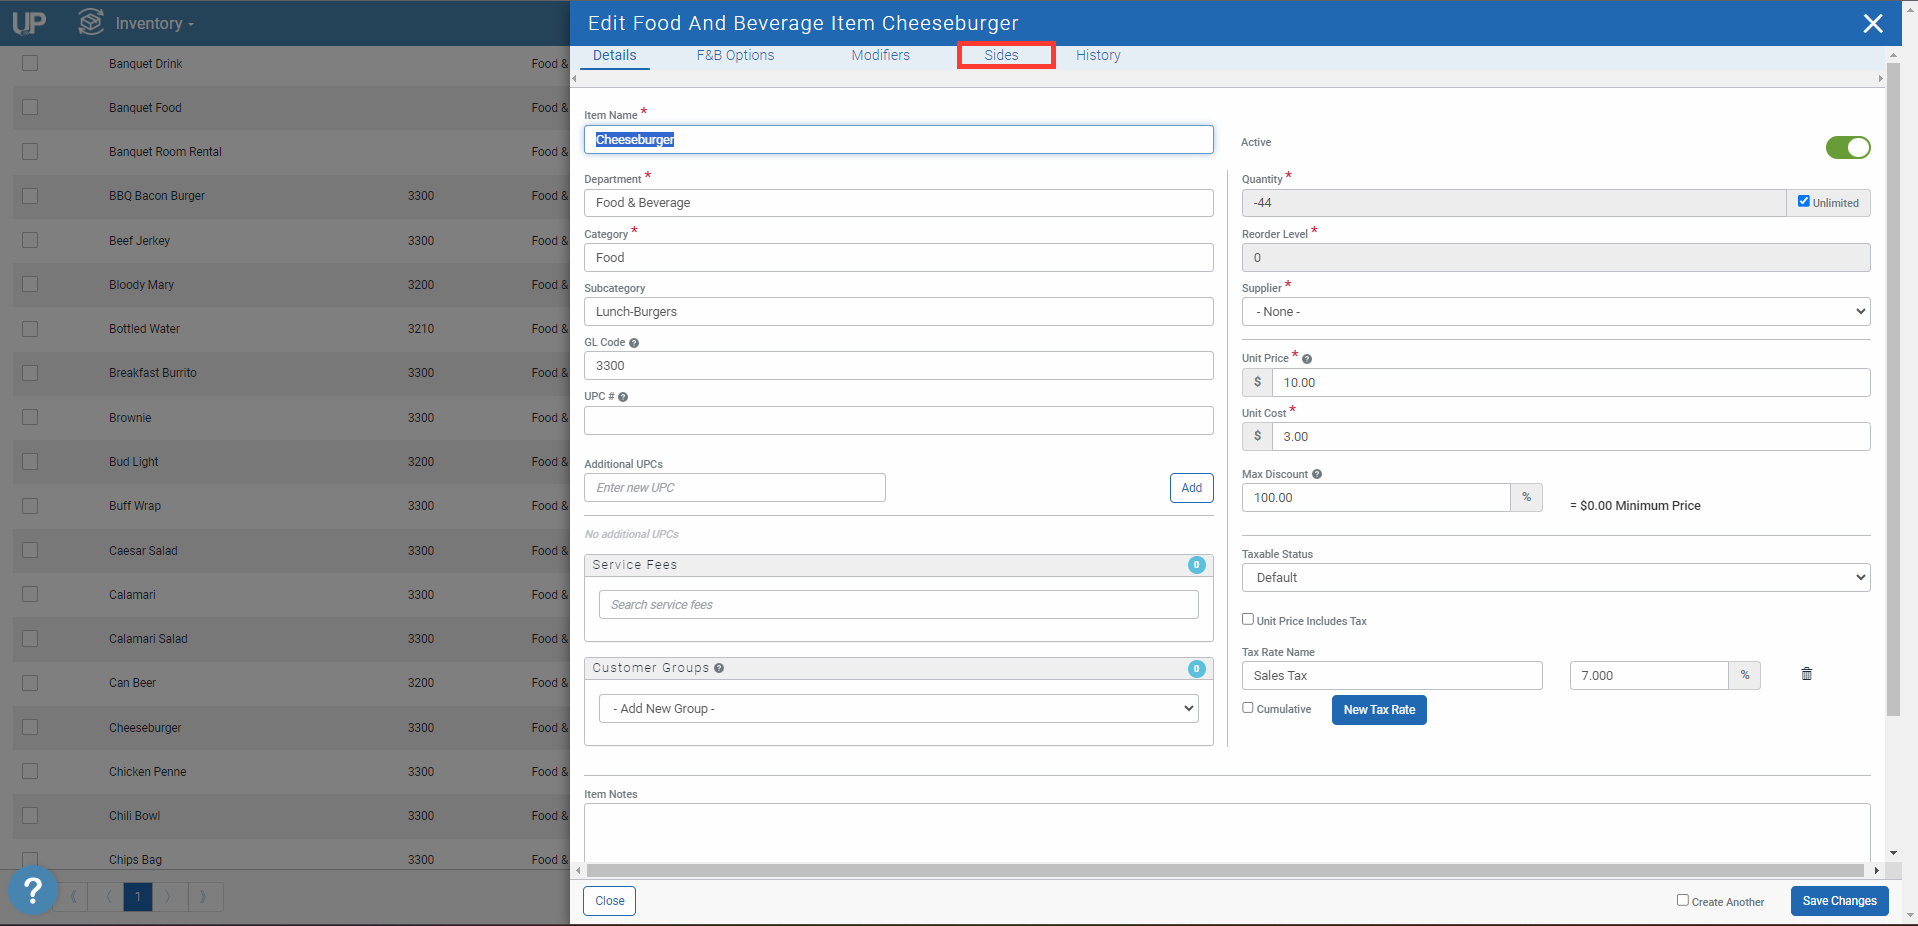Screen dimensions: 1918x926
Task: Select the Bloody Mary row checkbox
Action: 30,284
